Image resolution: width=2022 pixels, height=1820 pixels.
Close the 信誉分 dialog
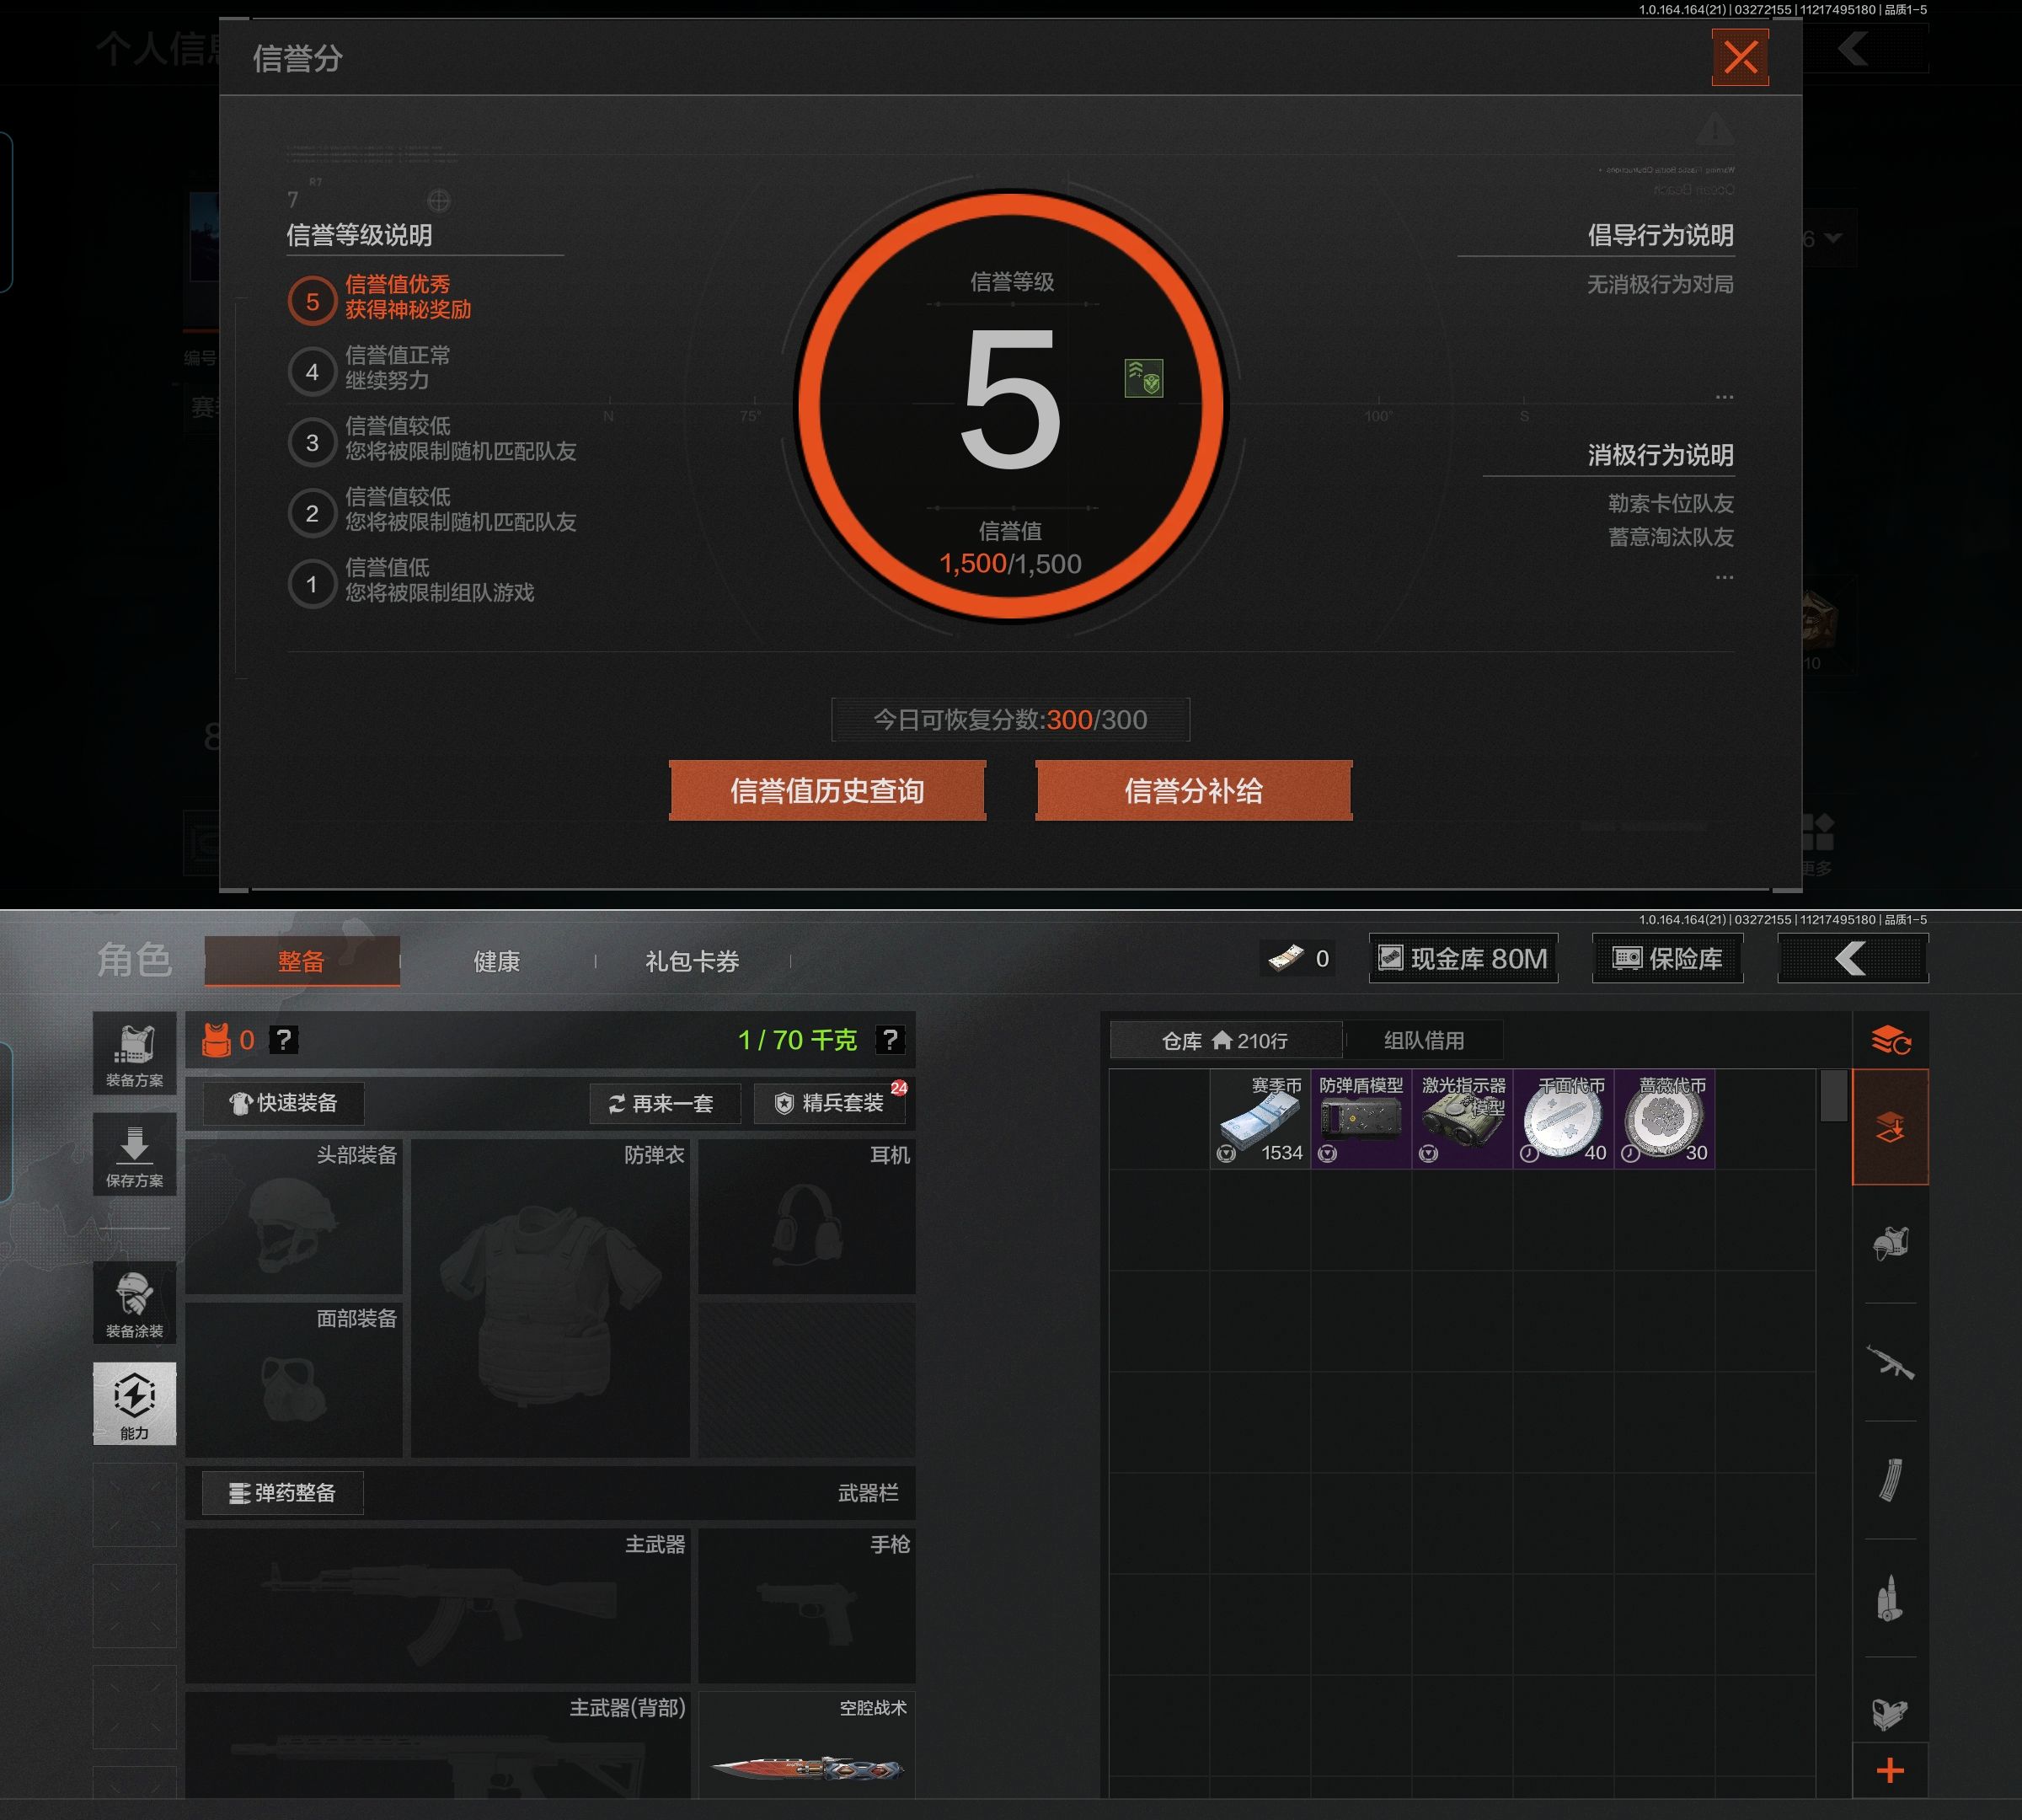pos(1740,58)
